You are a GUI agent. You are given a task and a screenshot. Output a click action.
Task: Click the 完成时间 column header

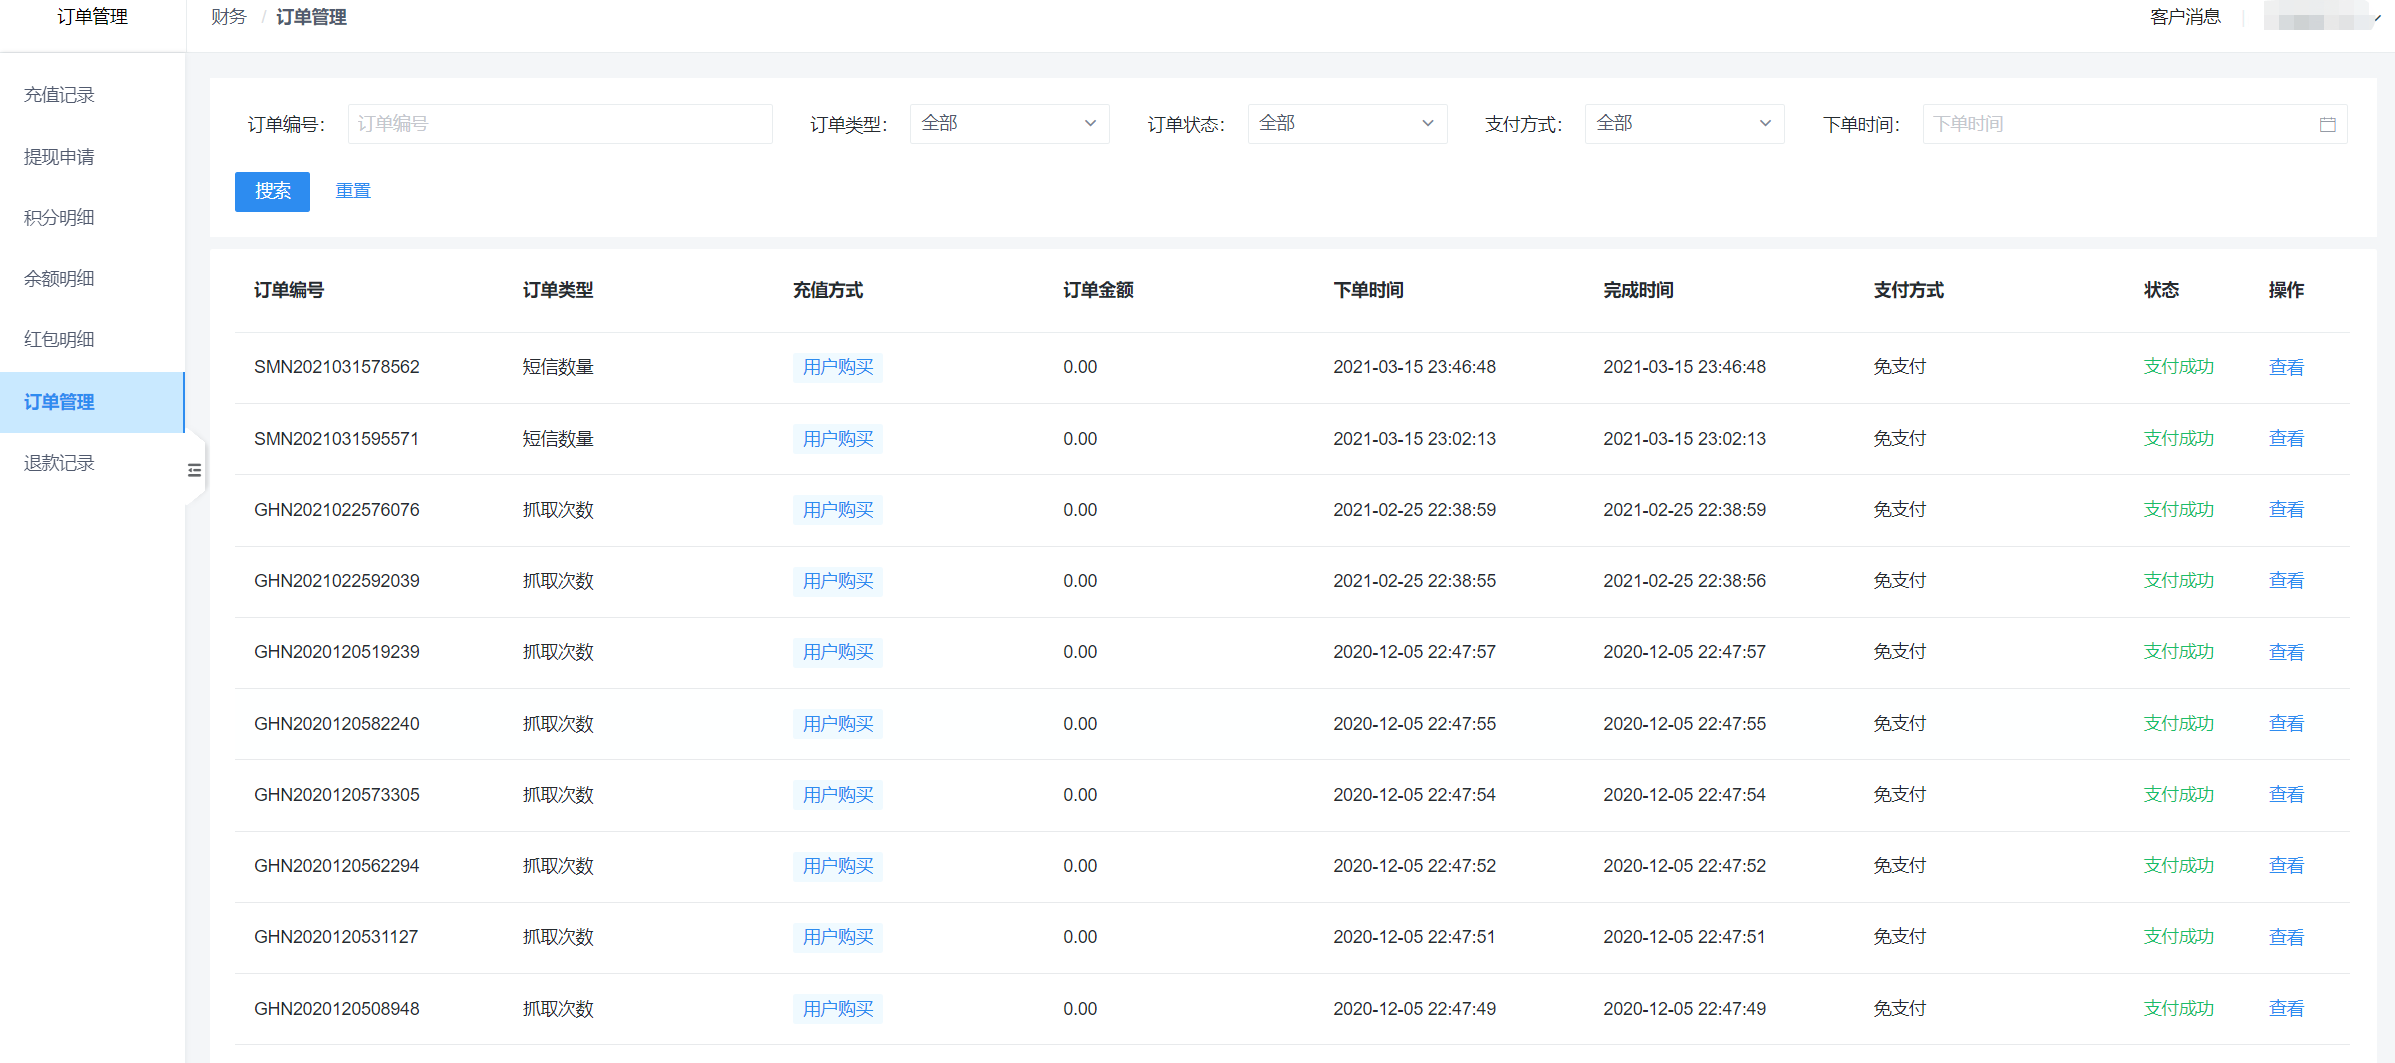coord(1638,290)
